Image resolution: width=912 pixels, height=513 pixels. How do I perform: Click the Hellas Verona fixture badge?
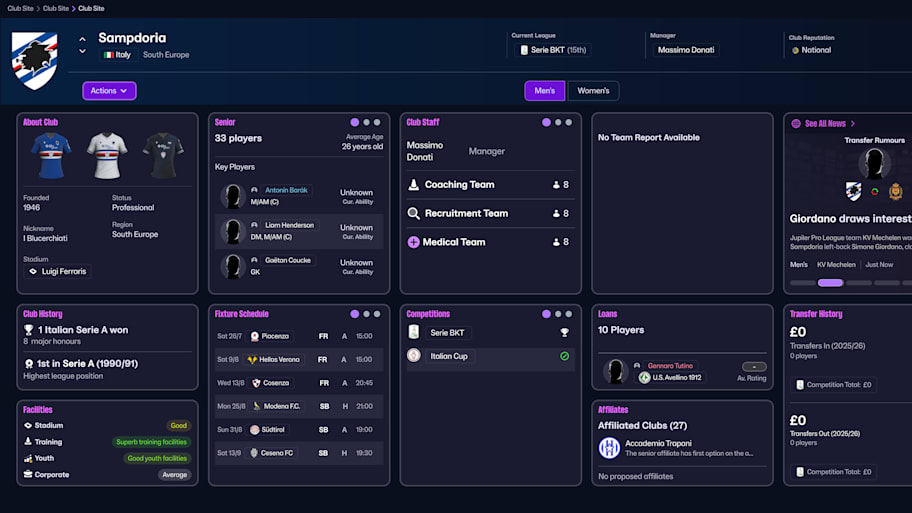[253, 359]
